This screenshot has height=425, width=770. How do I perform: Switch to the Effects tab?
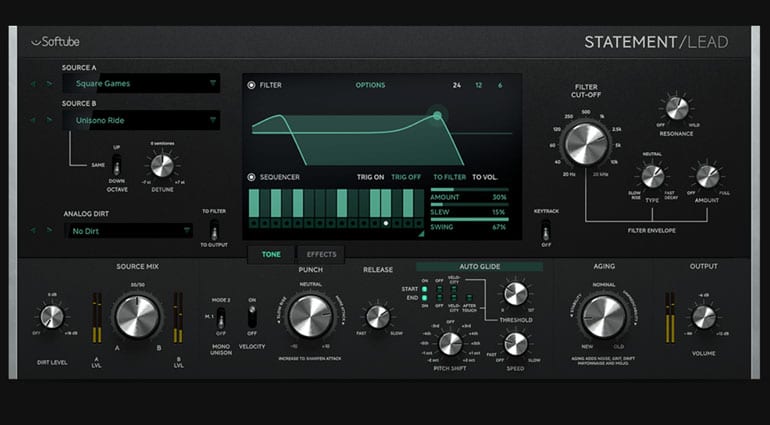tap(321, 254)
